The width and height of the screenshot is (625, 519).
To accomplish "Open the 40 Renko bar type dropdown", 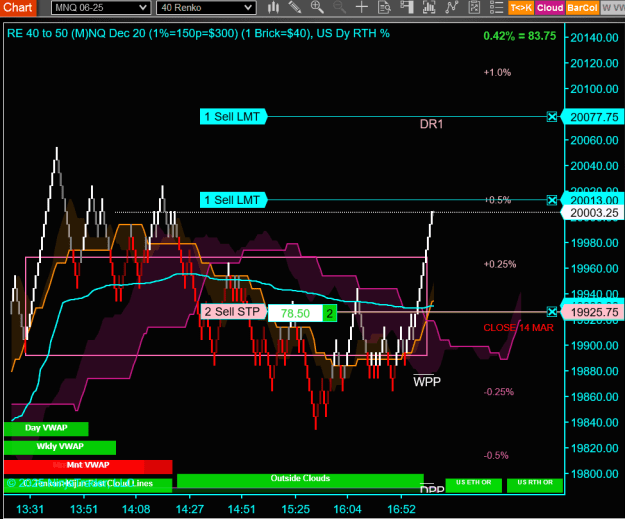I will click(x=206, y=8).
